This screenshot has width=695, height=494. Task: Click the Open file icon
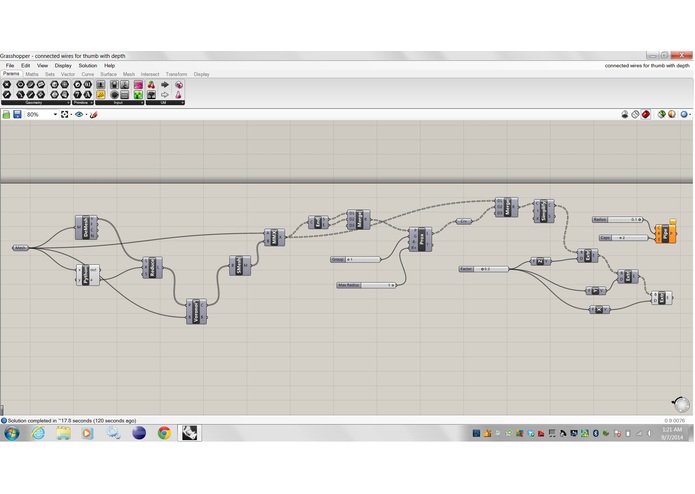(6, 115)
